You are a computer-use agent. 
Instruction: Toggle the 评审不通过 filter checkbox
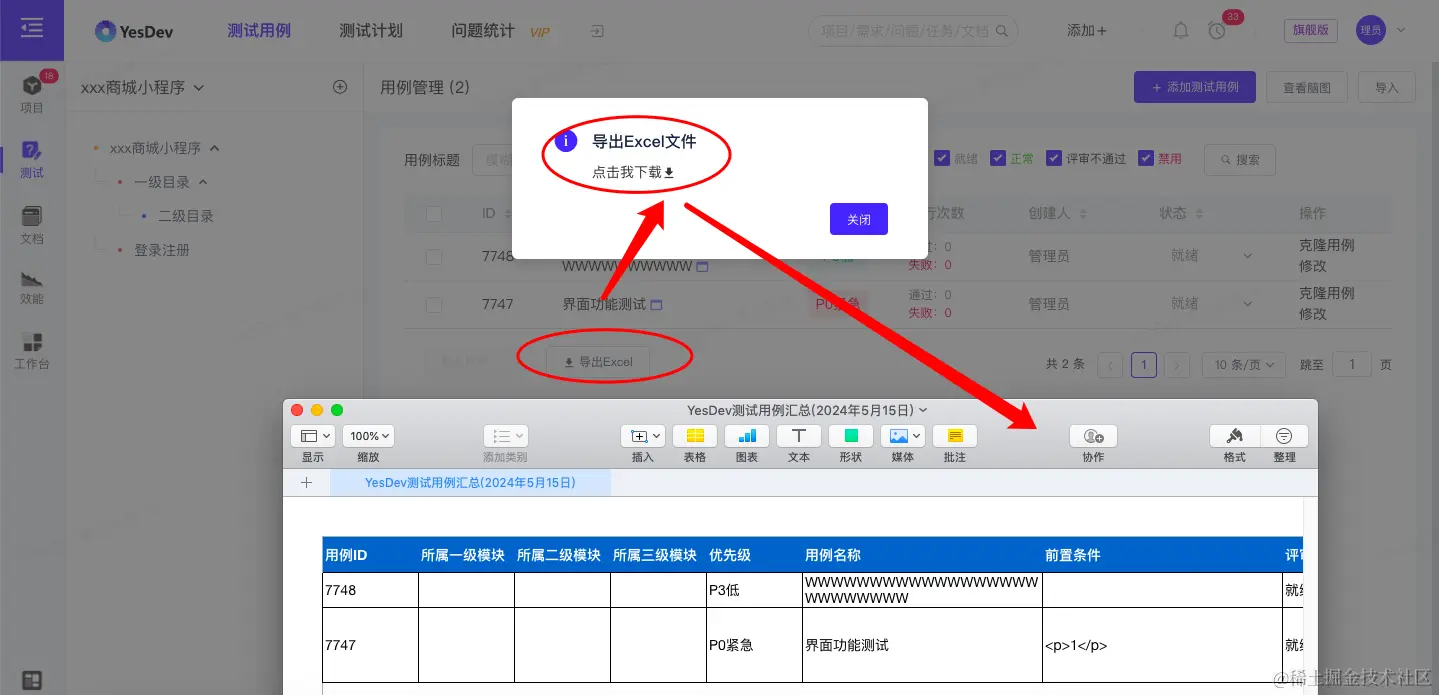click(1054, 158)
